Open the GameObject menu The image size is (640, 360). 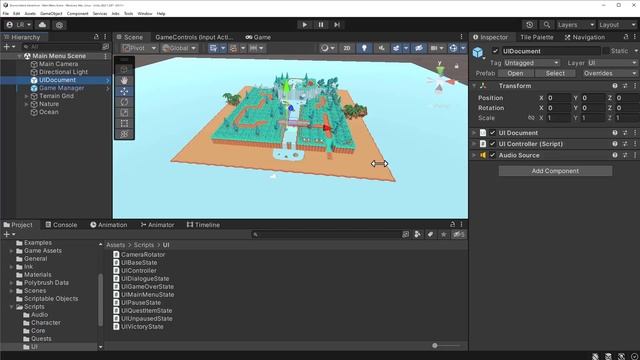[51, 13]
